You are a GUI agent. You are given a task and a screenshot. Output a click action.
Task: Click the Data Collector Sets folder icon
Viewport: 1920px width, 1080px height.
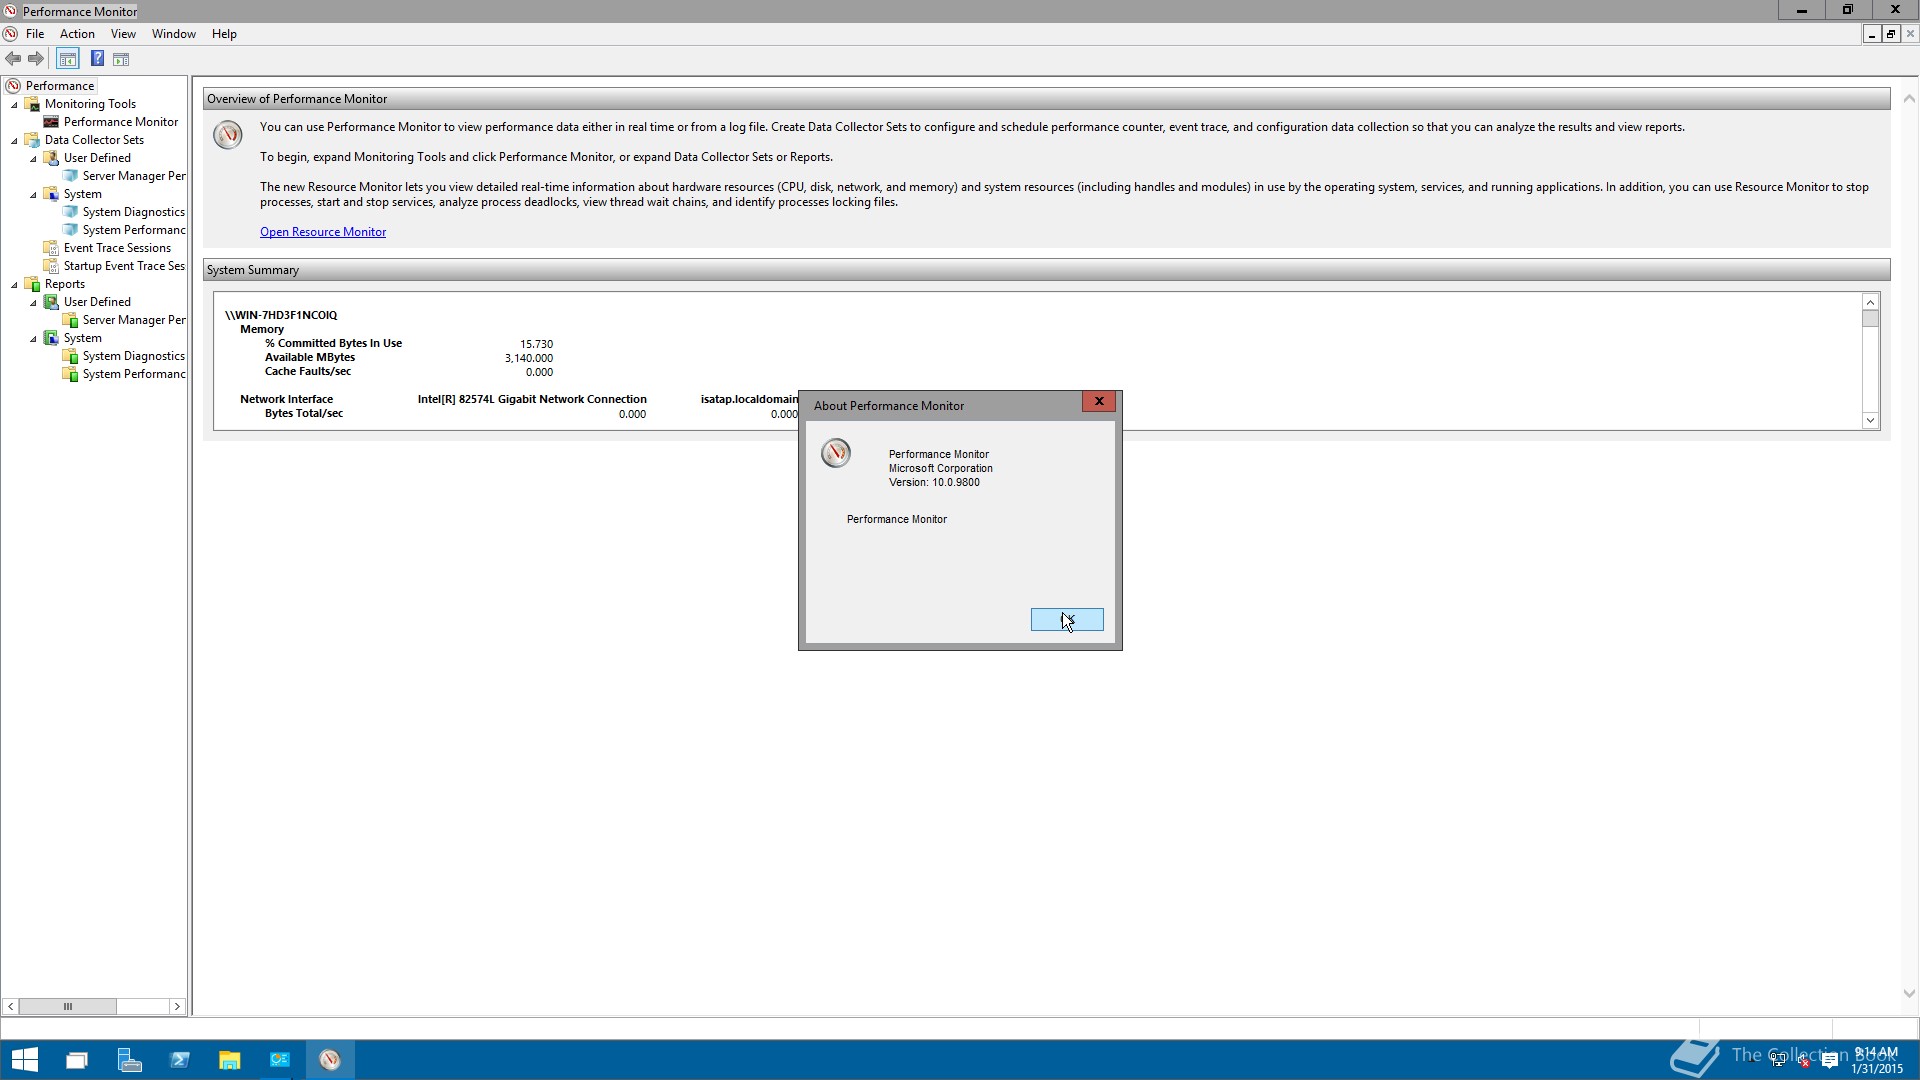[32, 140]
